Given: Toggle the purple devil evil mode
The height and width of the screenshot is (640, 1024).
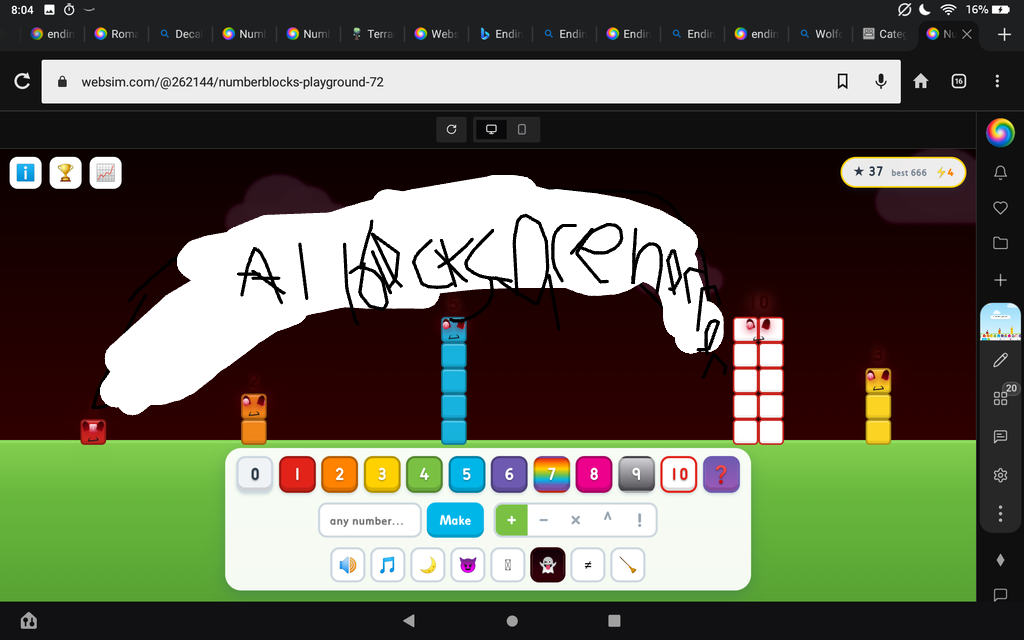Looking at the screenshot, I should click(468, 565).
